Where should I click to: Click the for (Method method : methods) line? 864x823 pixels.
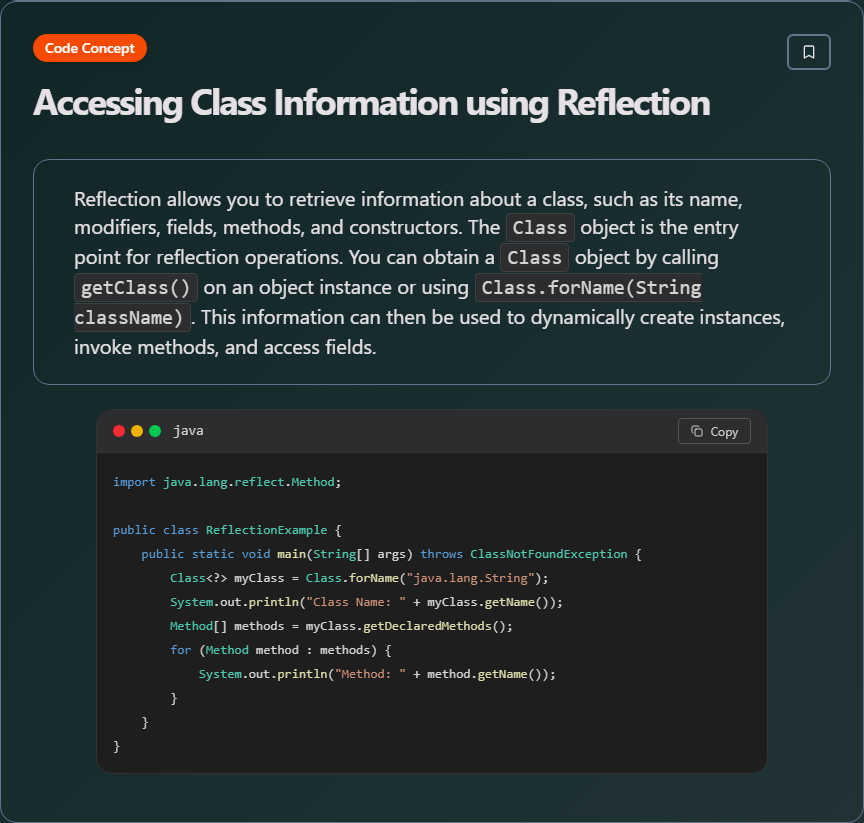point(280,650)
